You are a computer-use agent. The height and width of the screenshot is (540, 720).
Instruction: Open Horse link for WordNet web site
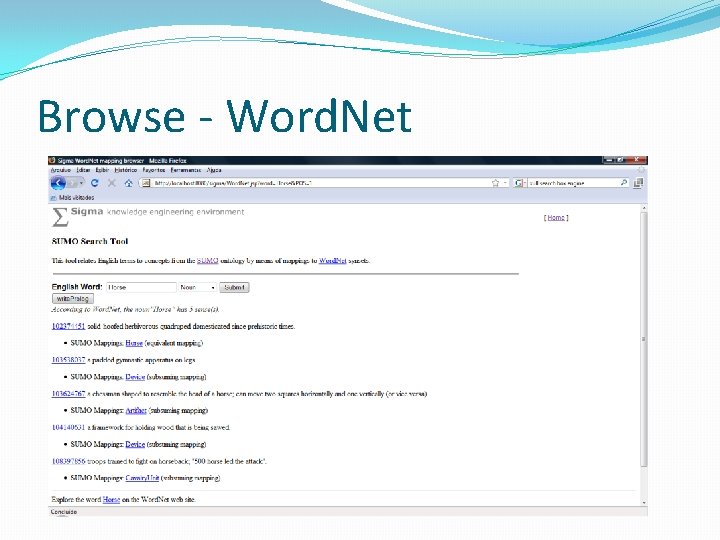[x=111, y=500]
